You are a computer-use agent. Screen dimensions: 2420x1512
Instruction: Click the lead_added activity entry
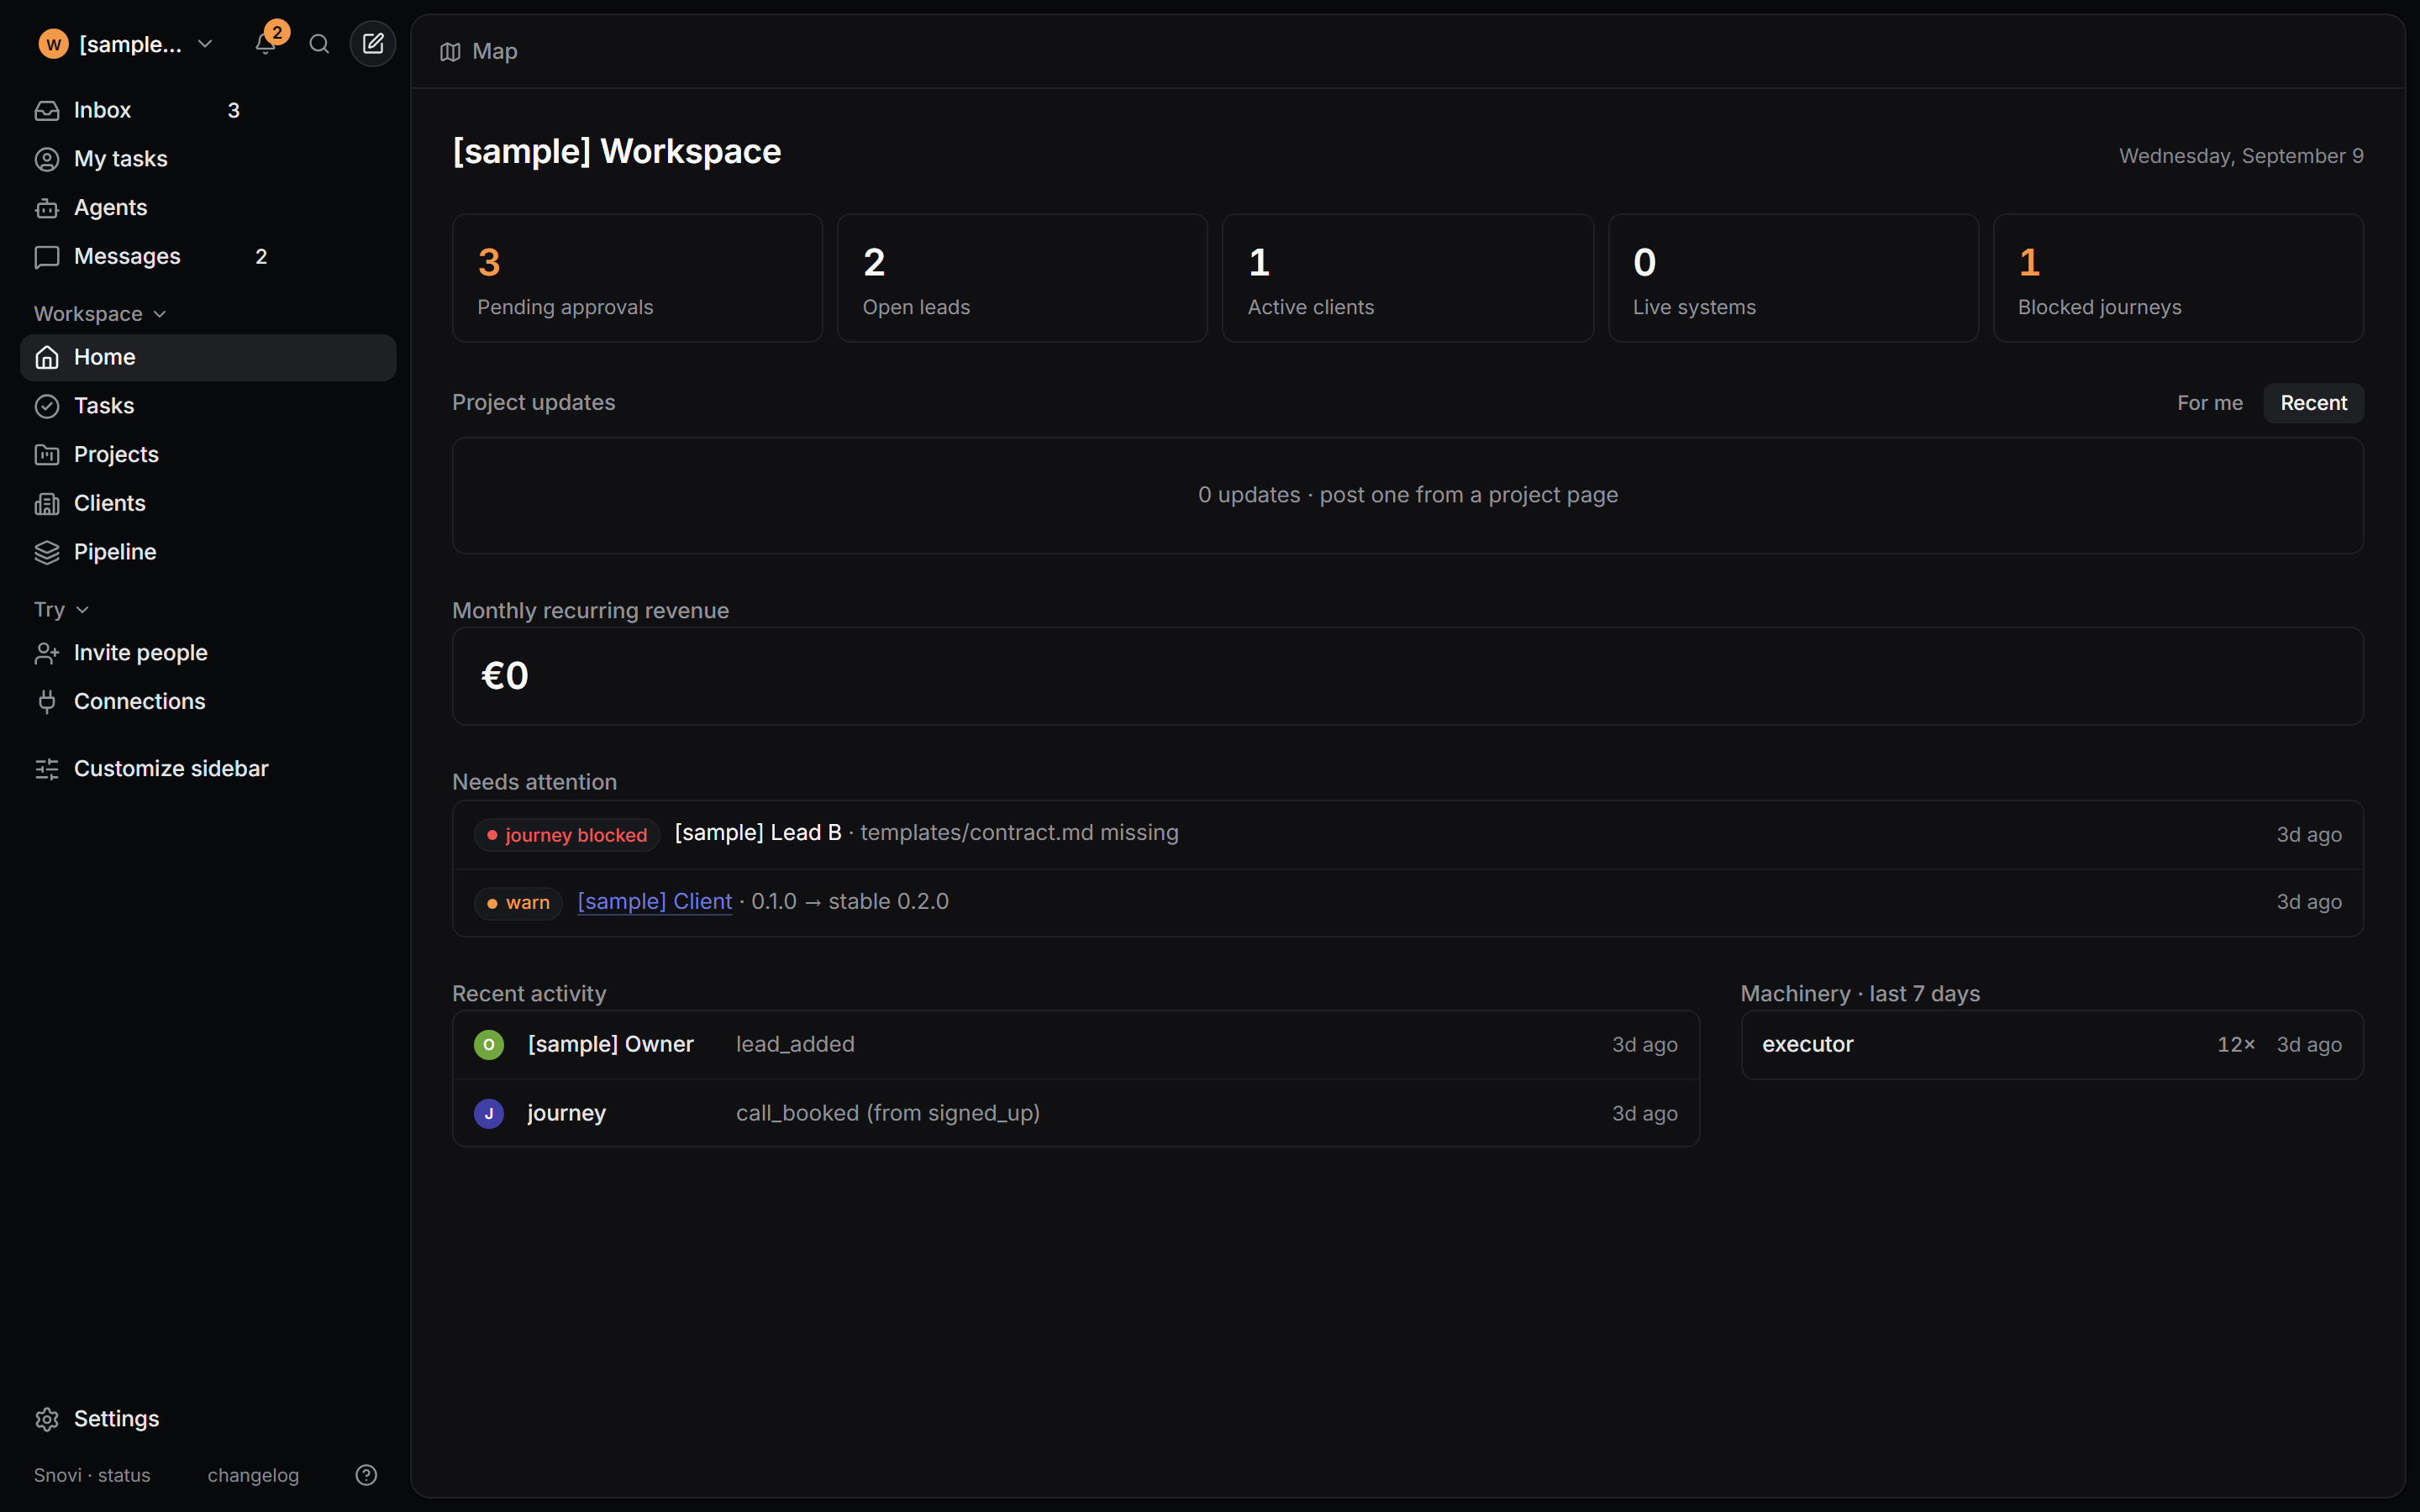pyautogui.click(x=795, y=1045)
